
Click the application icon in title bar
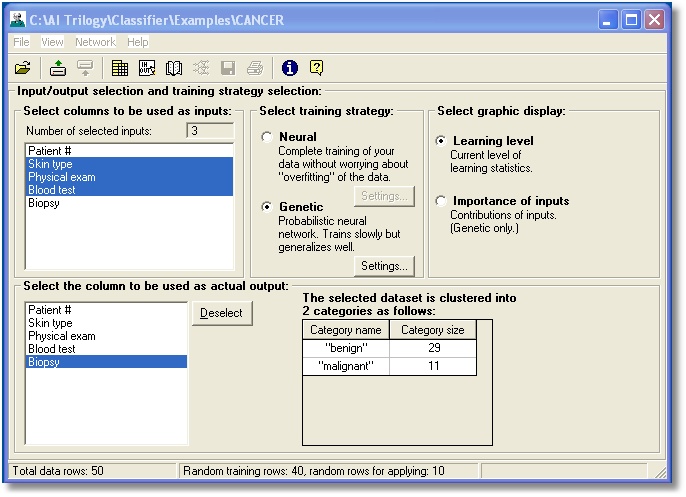(18, 20)
